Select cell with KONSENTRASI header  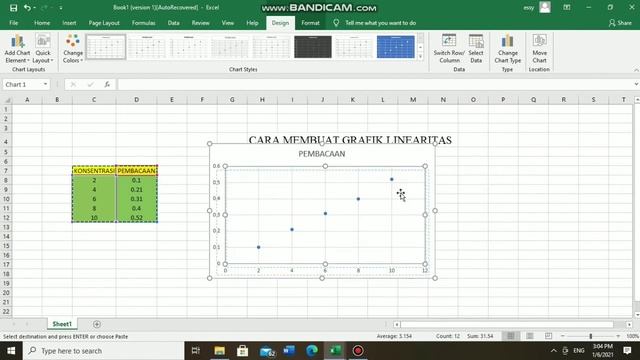coord(94,171)
